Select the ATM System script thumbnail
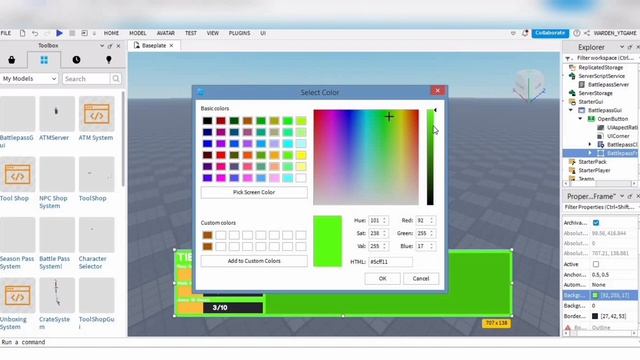Viewport: 640px width, 360px height. pyautogui.click(x=97, y=113)
